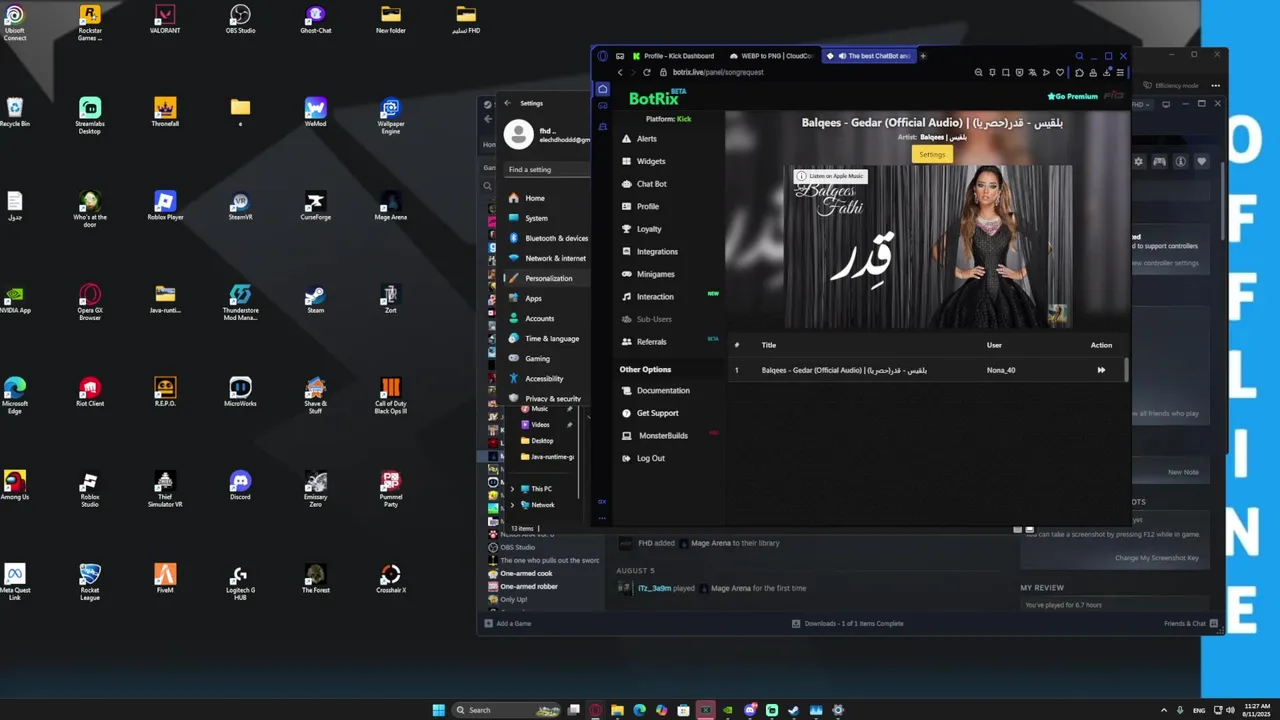Open Apps in Windows Settings
Viewport: 1280px width, 720px height.
pyautogui.click(x=526, y=298)
